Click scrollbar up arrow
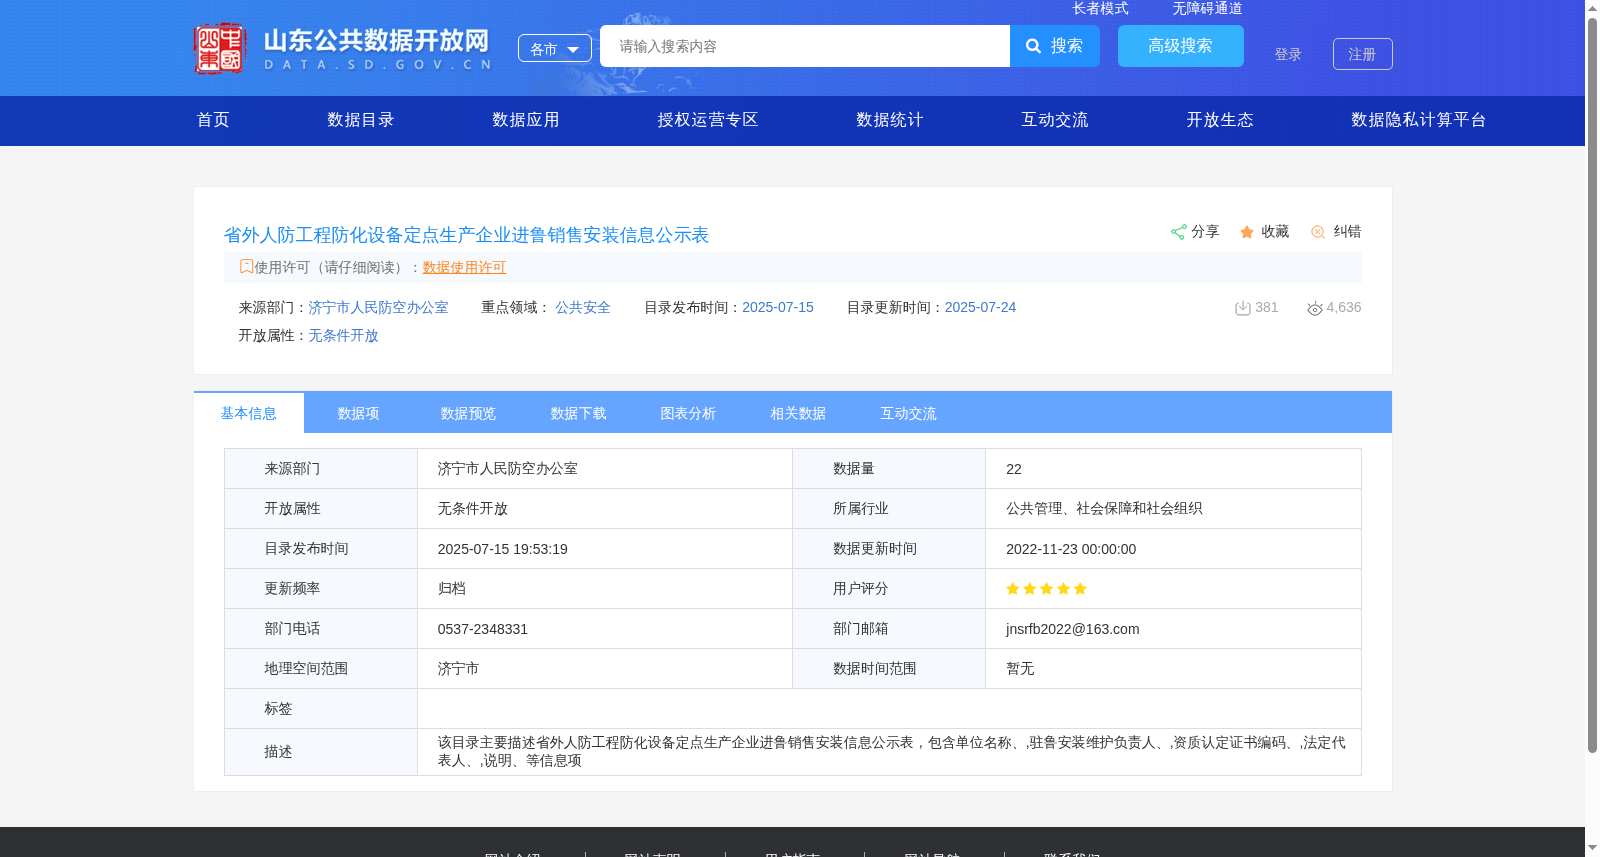Image resolution: width=1600 pixels, height=857 pixels. point(1592,8)
